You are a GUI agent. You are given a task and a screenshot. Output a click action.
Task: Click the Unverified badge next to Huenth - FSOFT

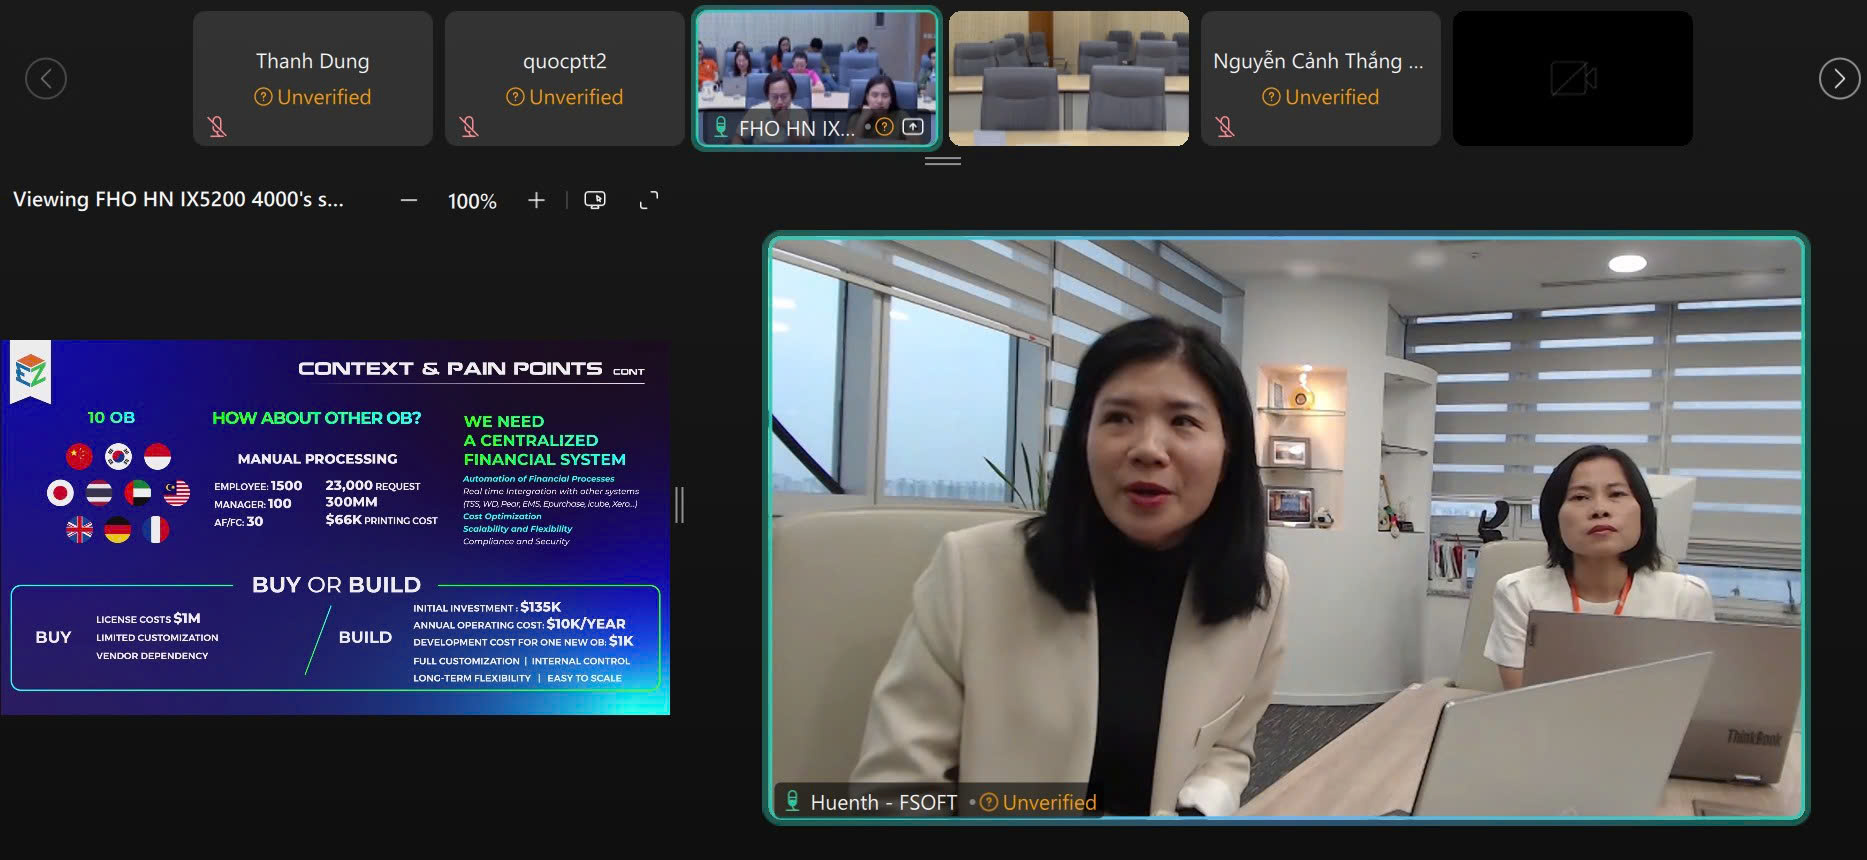click(1038, 802)
